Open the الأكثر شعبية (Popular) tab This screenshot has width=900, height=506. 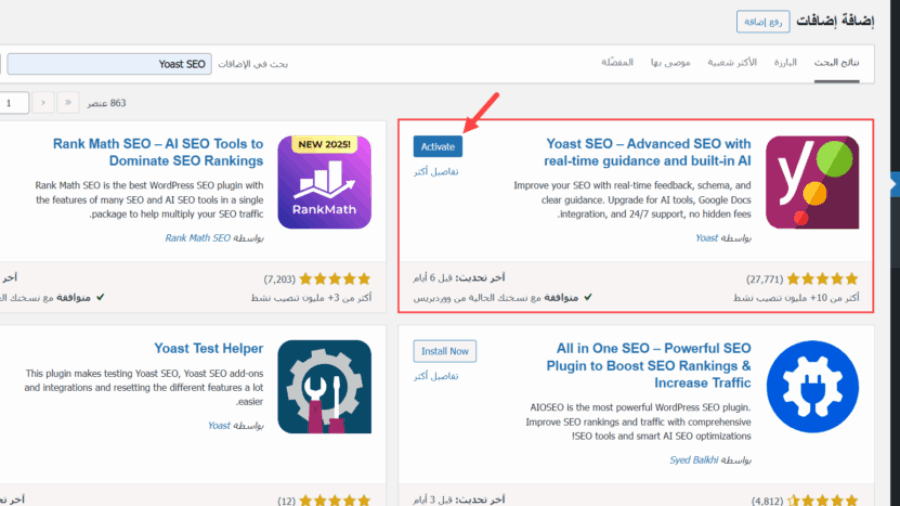pos(732,63)
